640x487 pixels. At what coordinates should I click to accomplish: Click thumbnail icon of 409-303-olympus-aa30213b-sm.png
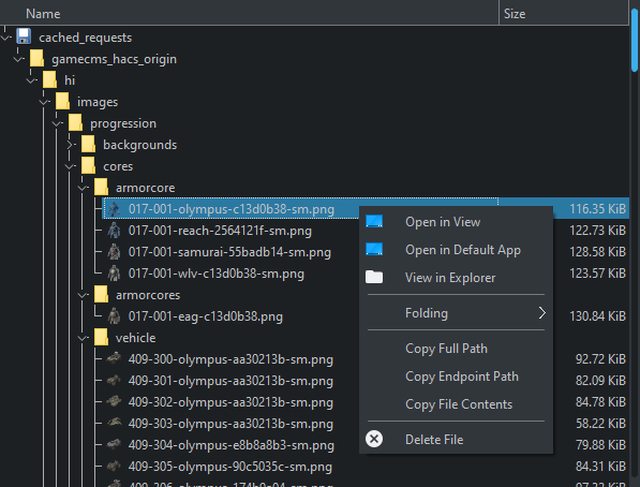[114, 423]
